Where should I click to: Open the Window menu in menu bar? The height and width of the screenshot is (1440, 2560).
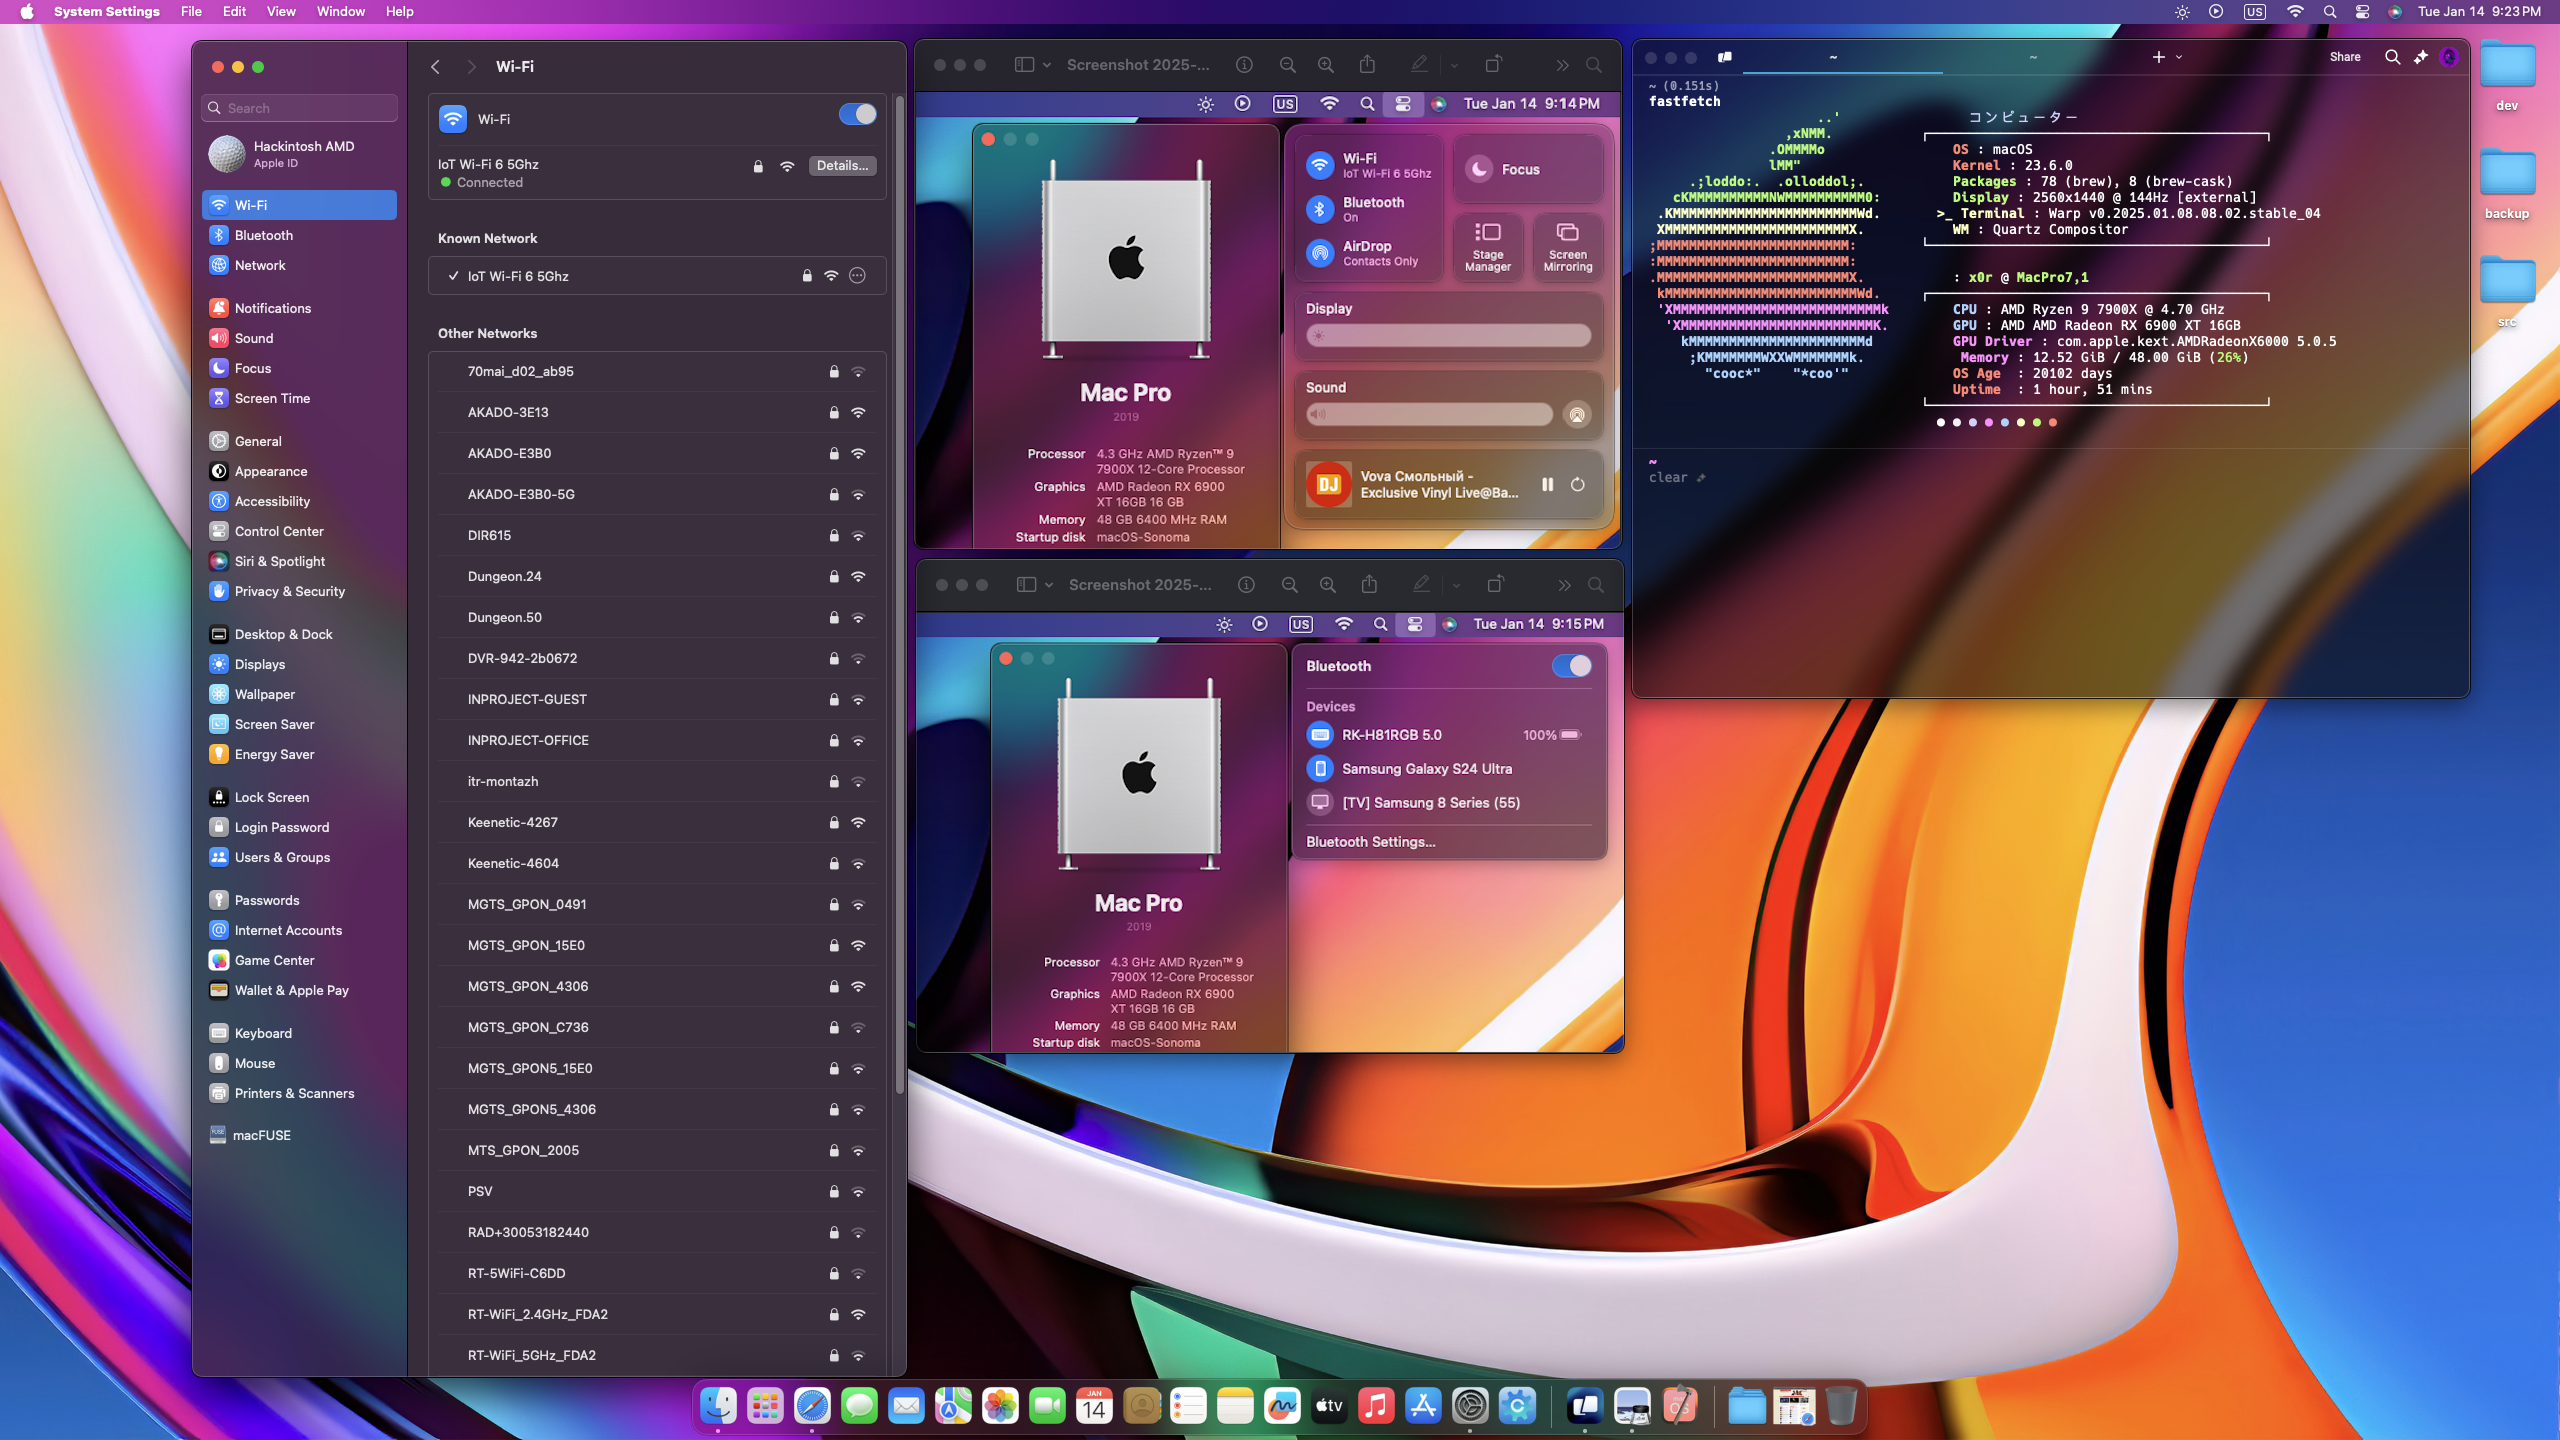(x=340, y=12)
